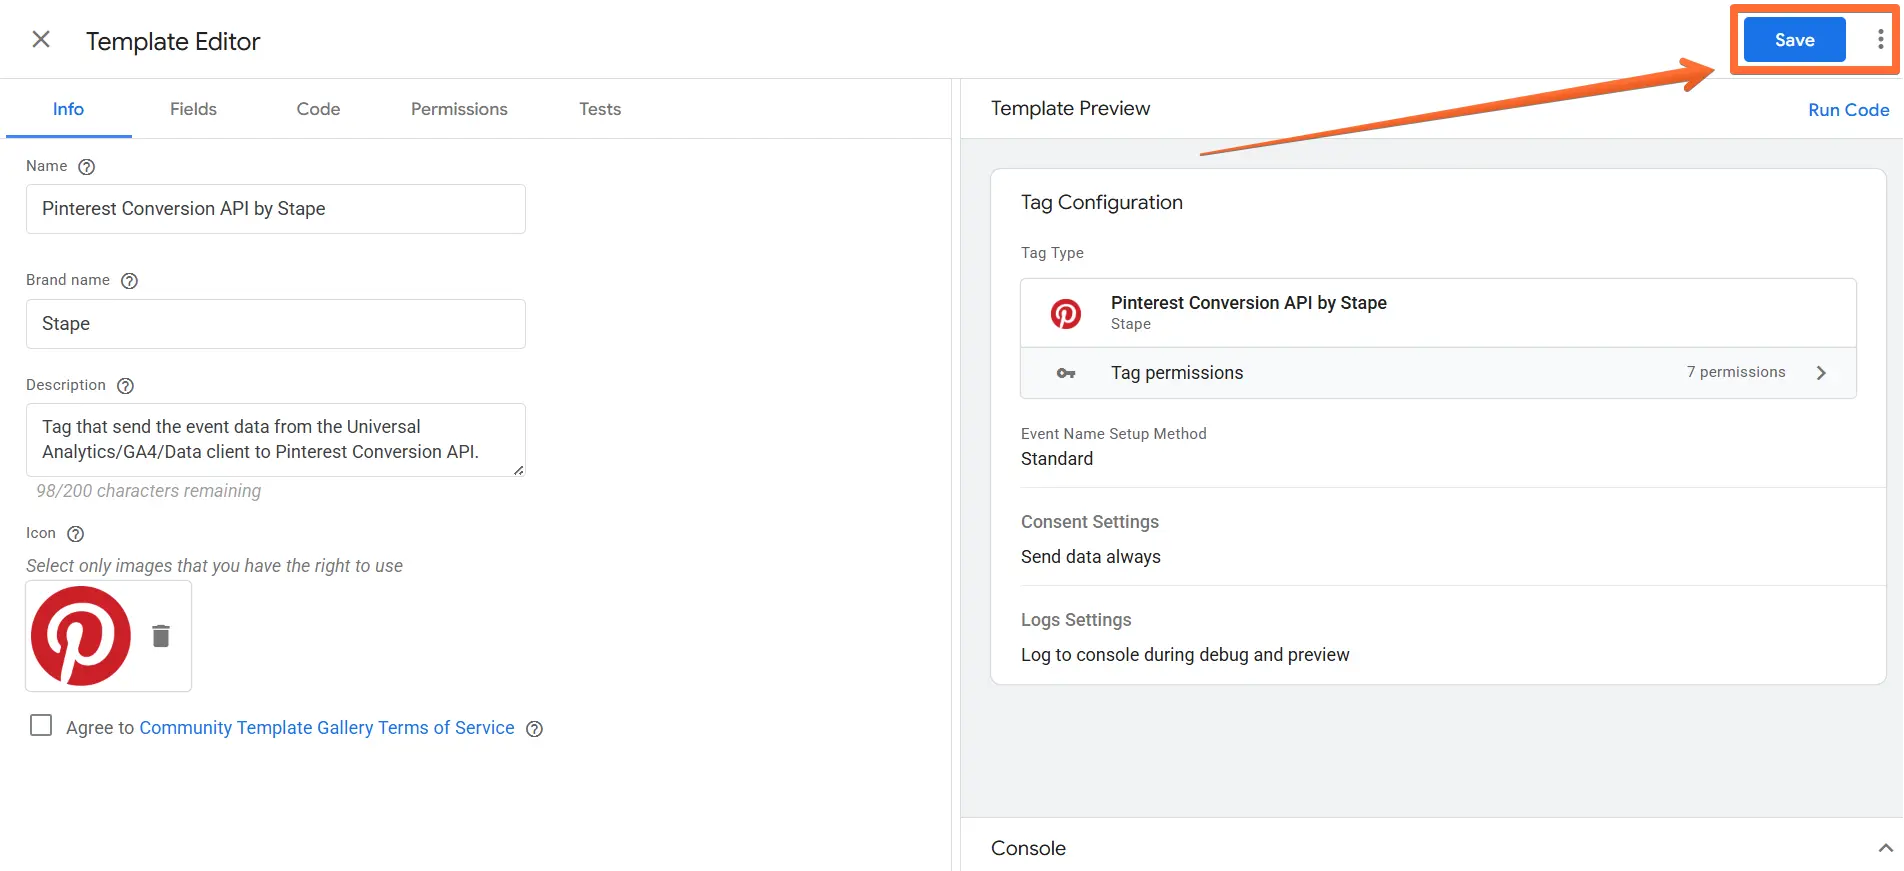Click 'Log to console during debug and preview'
Viewport: 1904px width, 871px height.
pos(1185,655)
